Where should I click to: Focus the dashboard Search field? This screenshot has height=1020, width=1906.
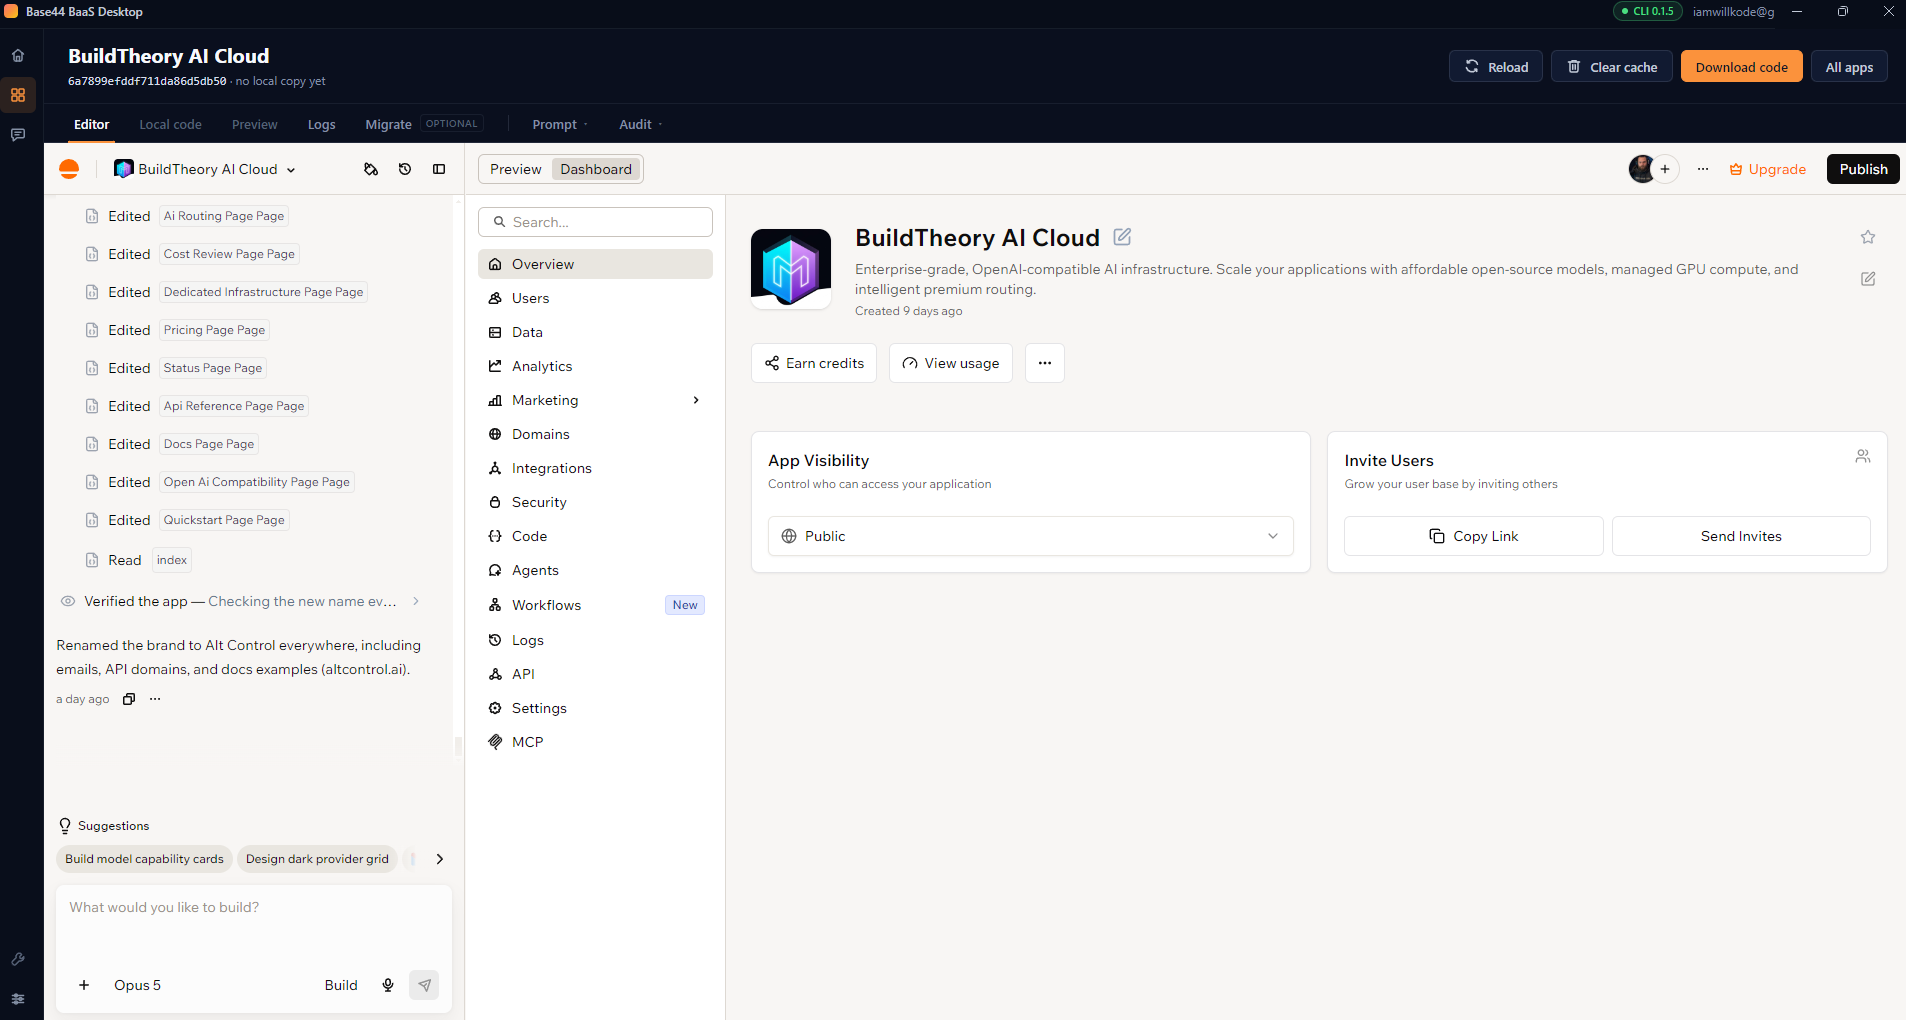[x=595, y=222]
